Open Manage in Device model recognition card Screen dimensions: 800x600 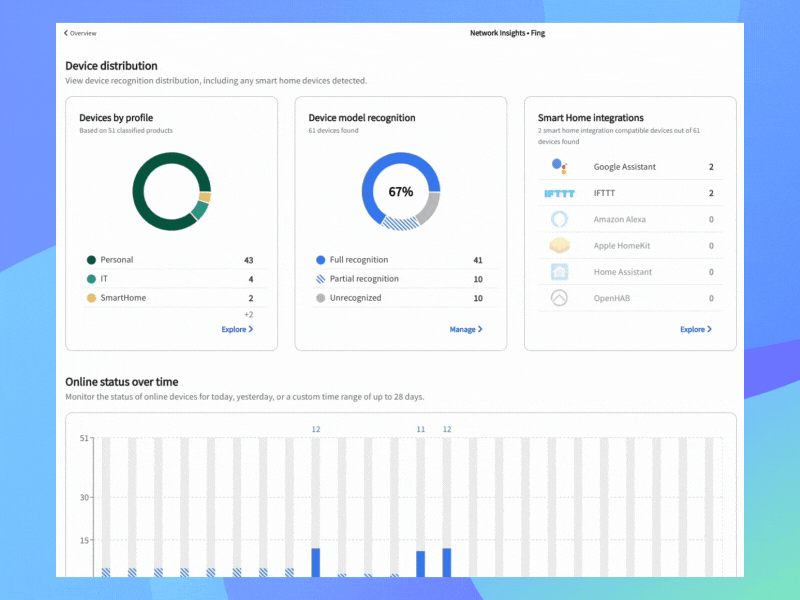(466, 330)
